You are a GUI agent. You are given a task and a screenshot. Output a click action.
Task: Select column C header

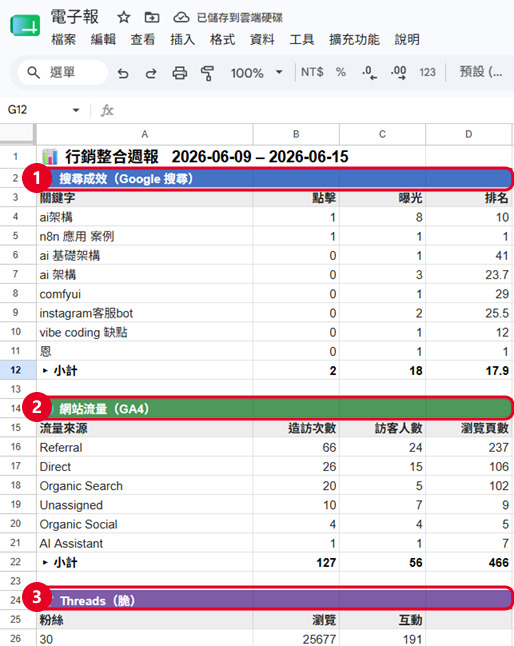(382, 134)
